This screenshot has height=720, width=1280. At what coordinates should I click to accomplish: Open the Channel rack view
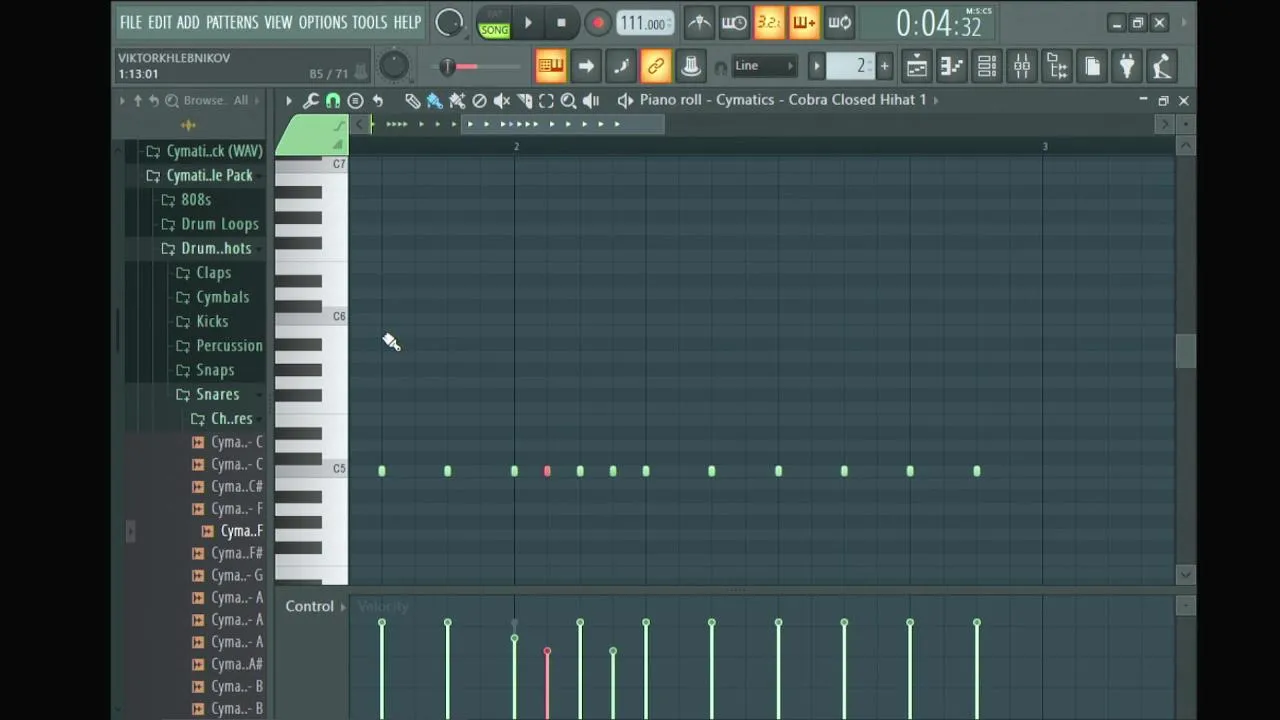click(986, 67)
